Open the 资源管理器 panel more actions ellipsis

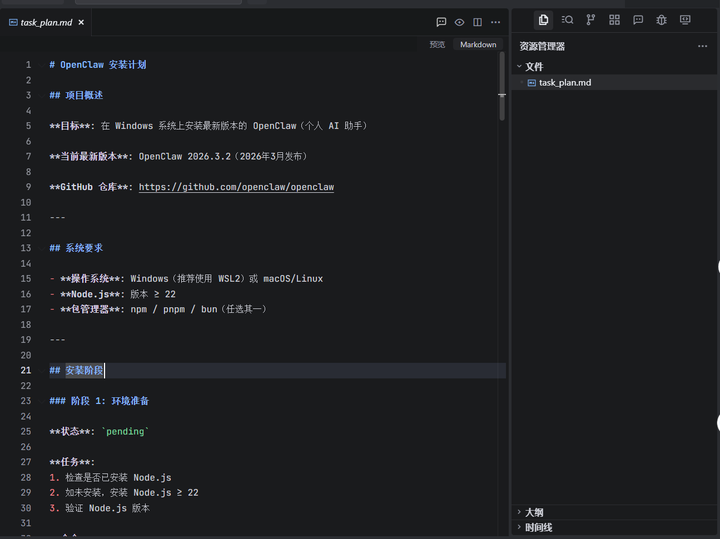pyautogui.click(x=703, y=46)
